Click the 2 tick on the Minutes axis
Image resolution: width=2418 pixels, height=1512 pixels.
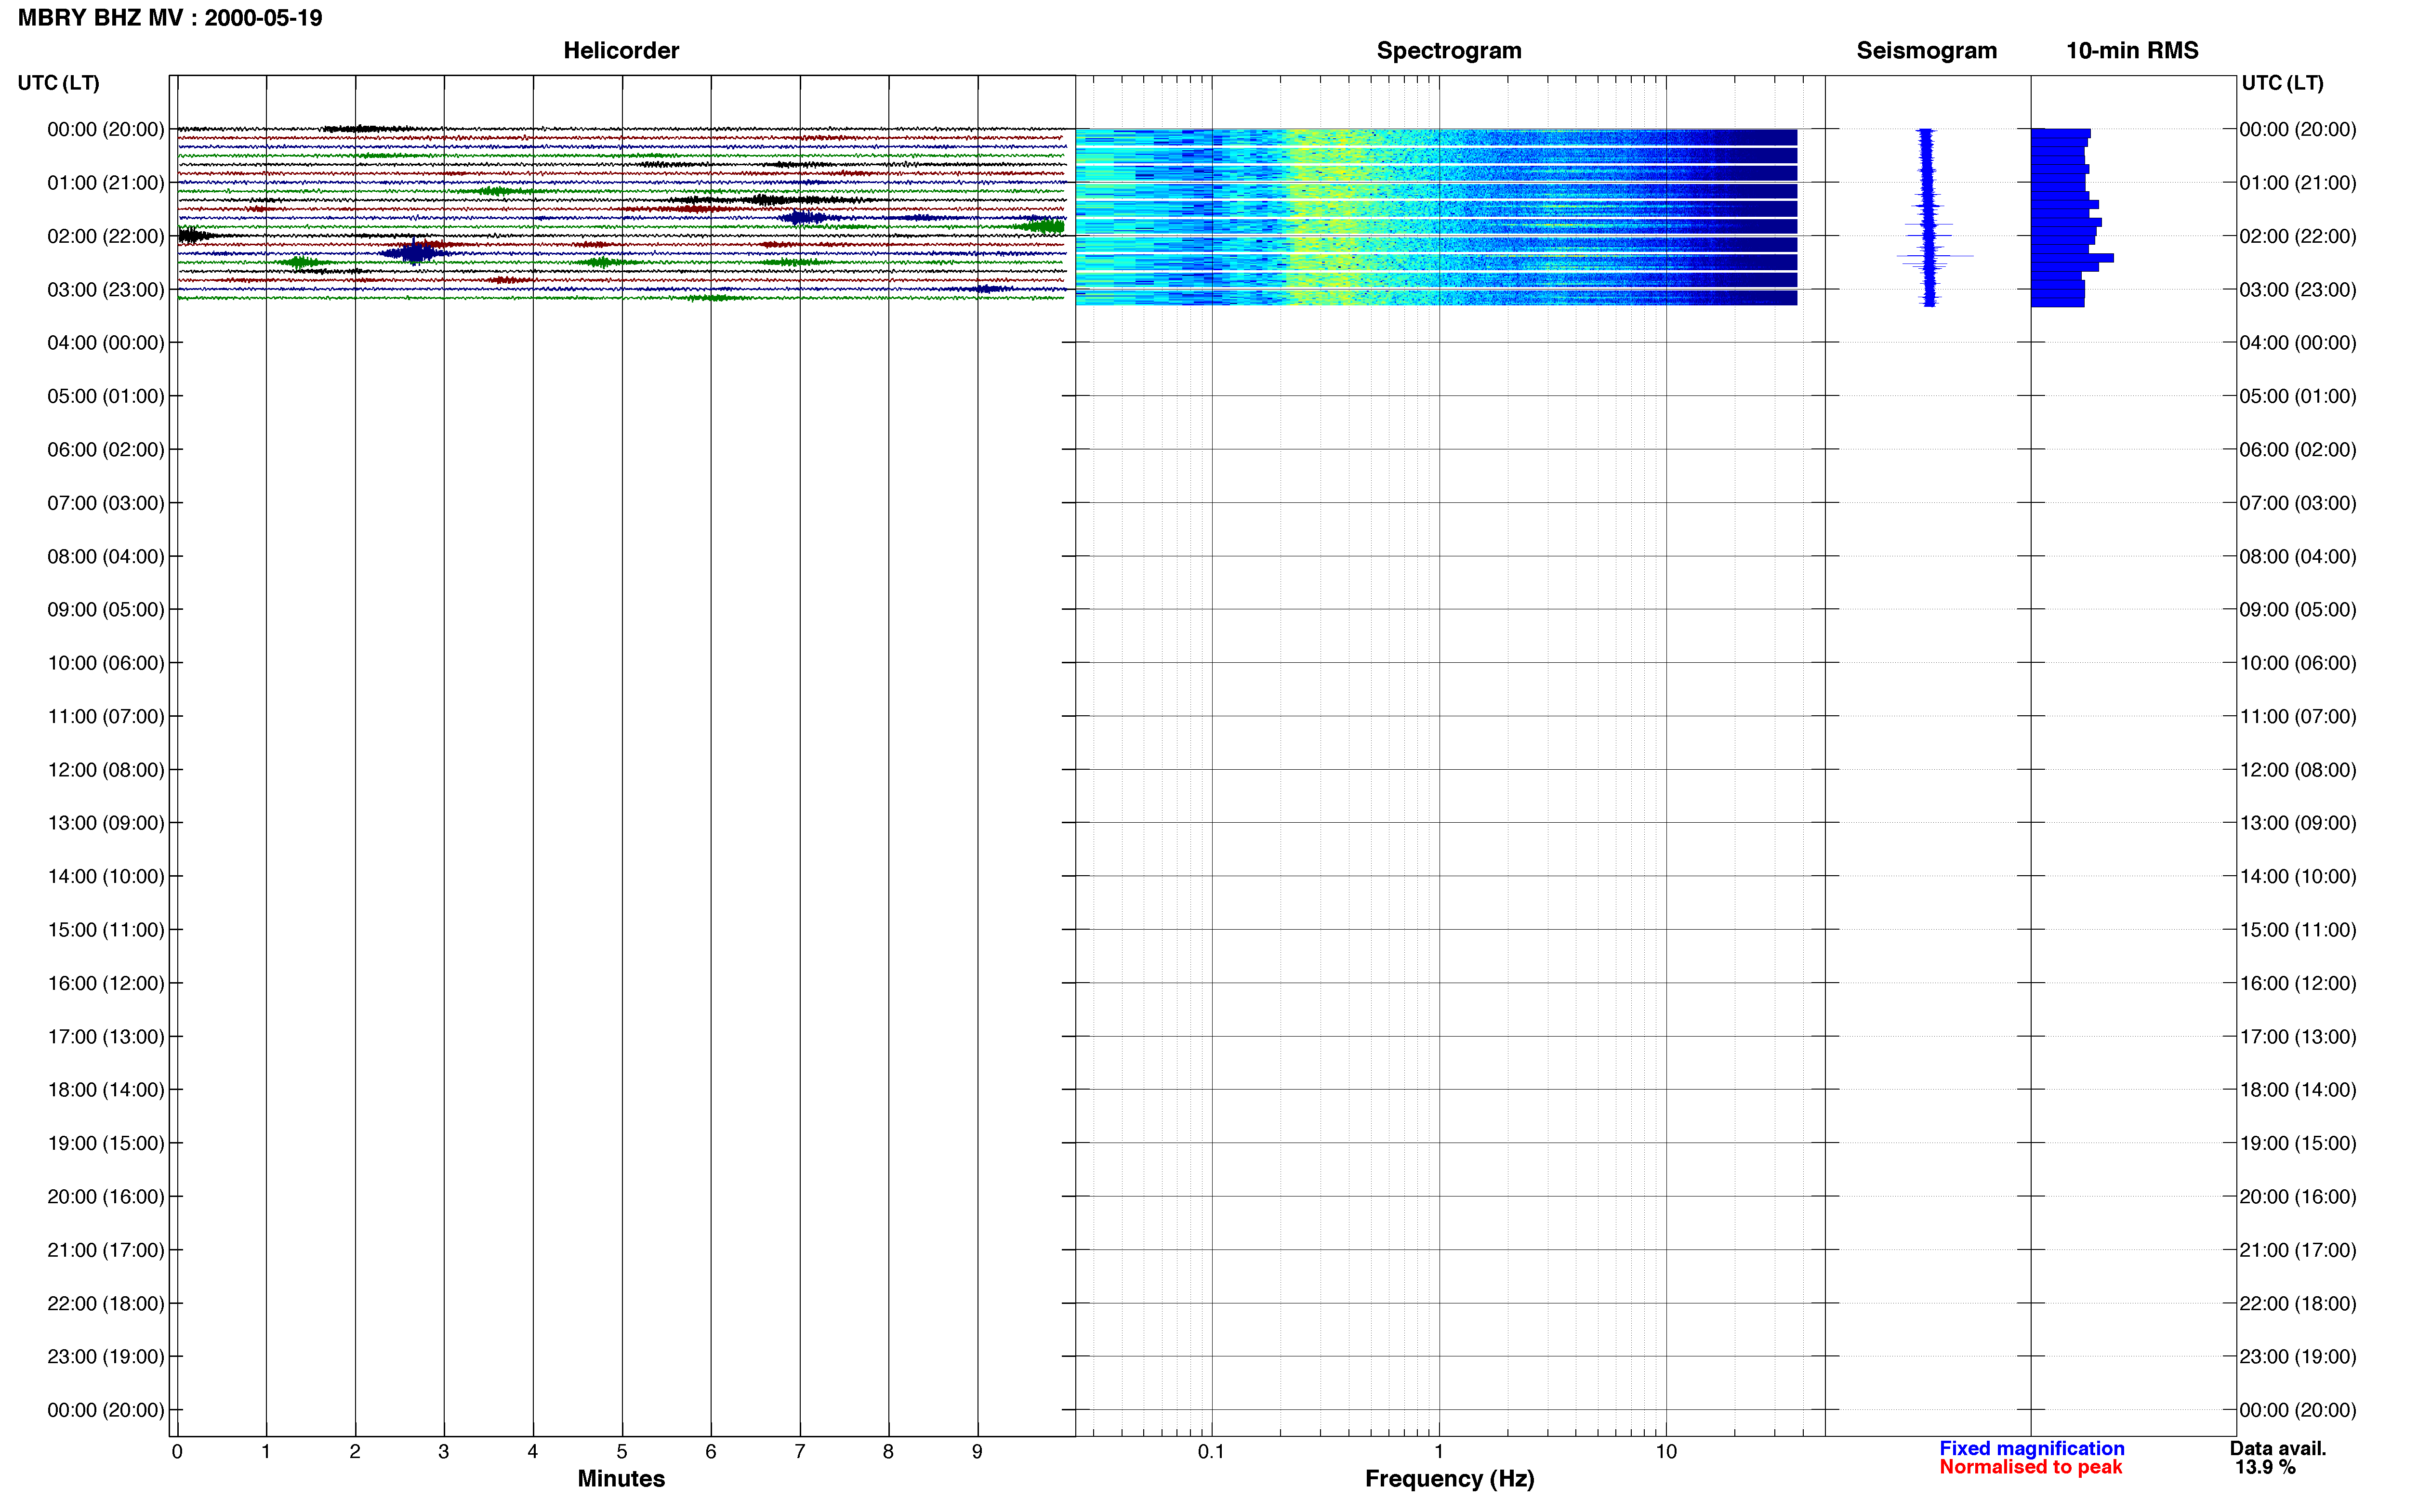coord(355,1452)
